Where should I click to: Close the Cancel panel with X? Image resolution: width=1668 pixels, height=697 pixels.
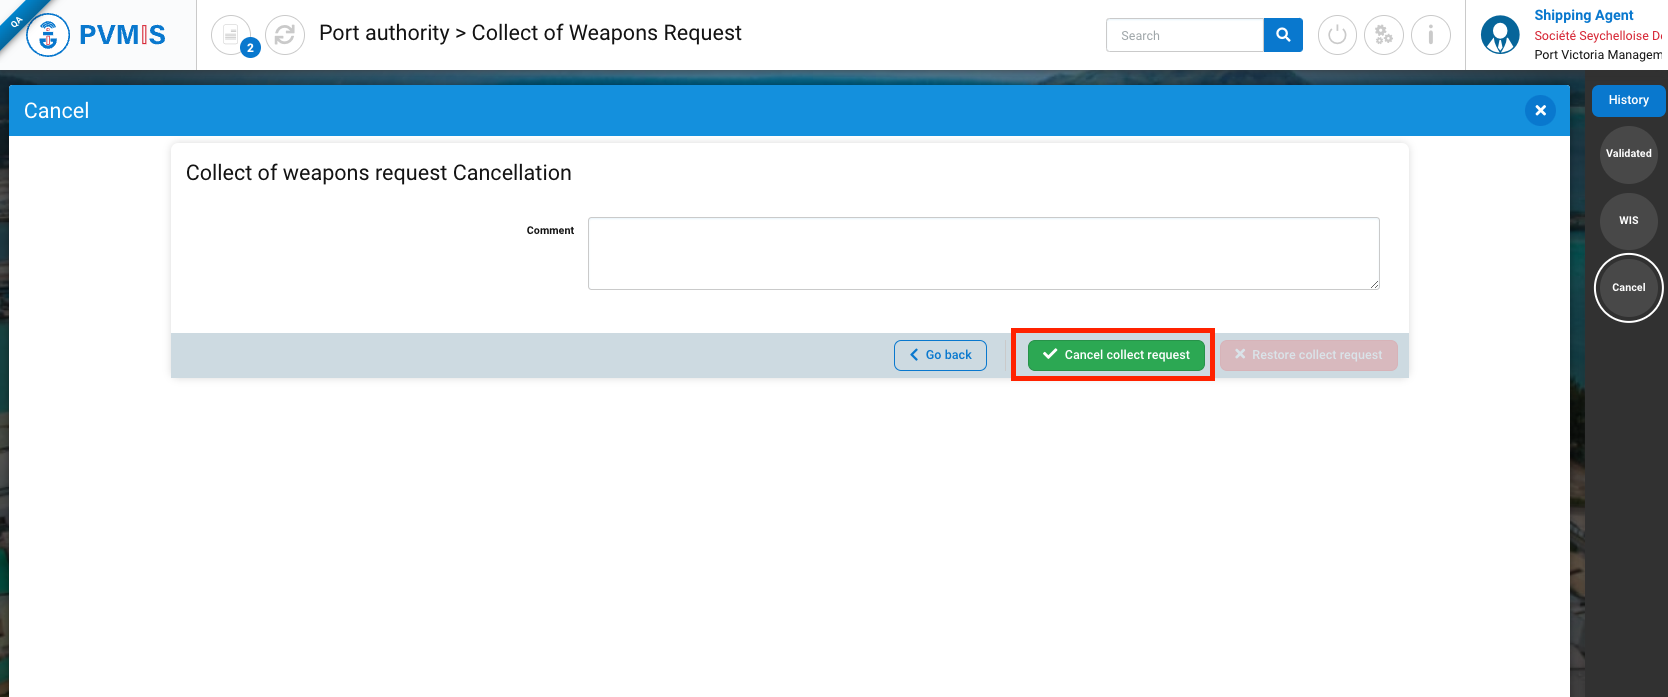1540,111
